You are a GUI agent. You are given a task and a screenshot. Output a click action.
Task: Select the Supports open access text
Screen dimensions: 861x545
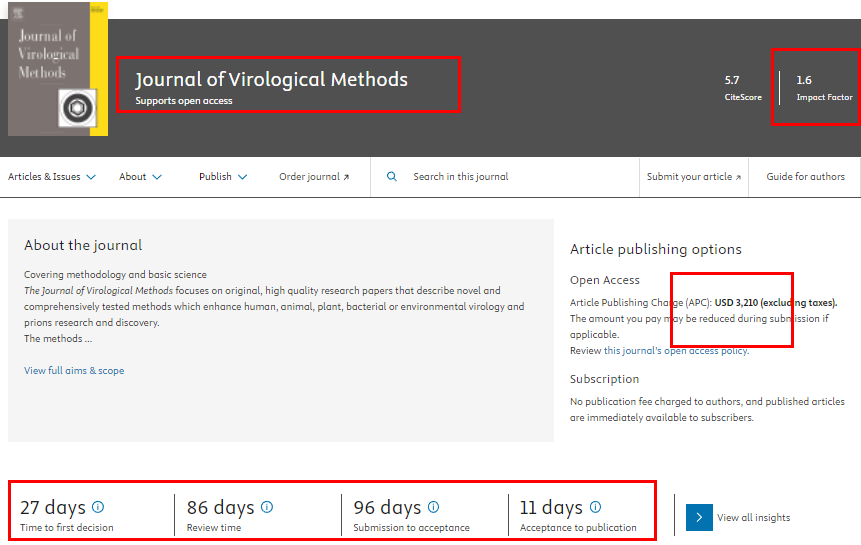[x=184, y=101]
